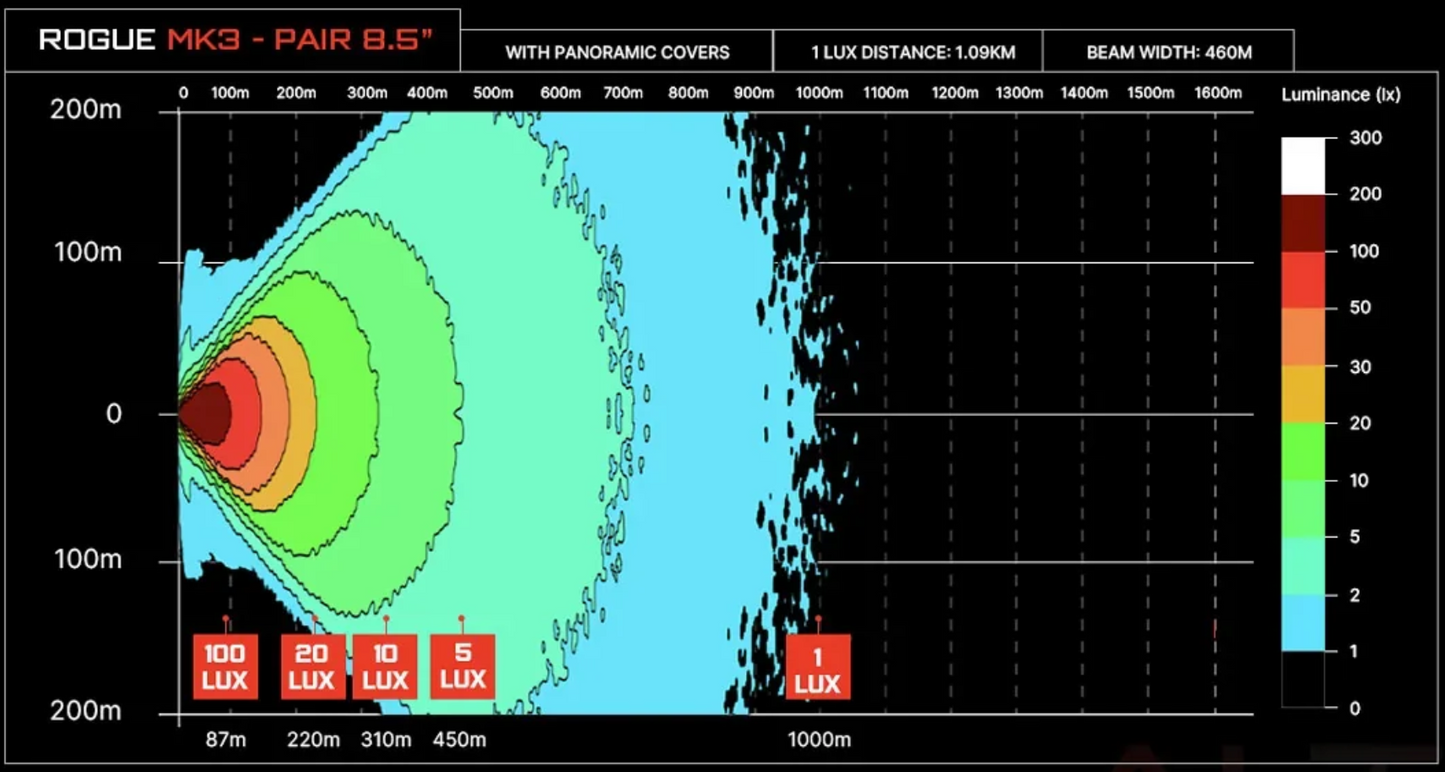This screenshot has height=772, width=1445.
Task: Select the orange 30-50 legend swatch
Action: point(1303,337)
